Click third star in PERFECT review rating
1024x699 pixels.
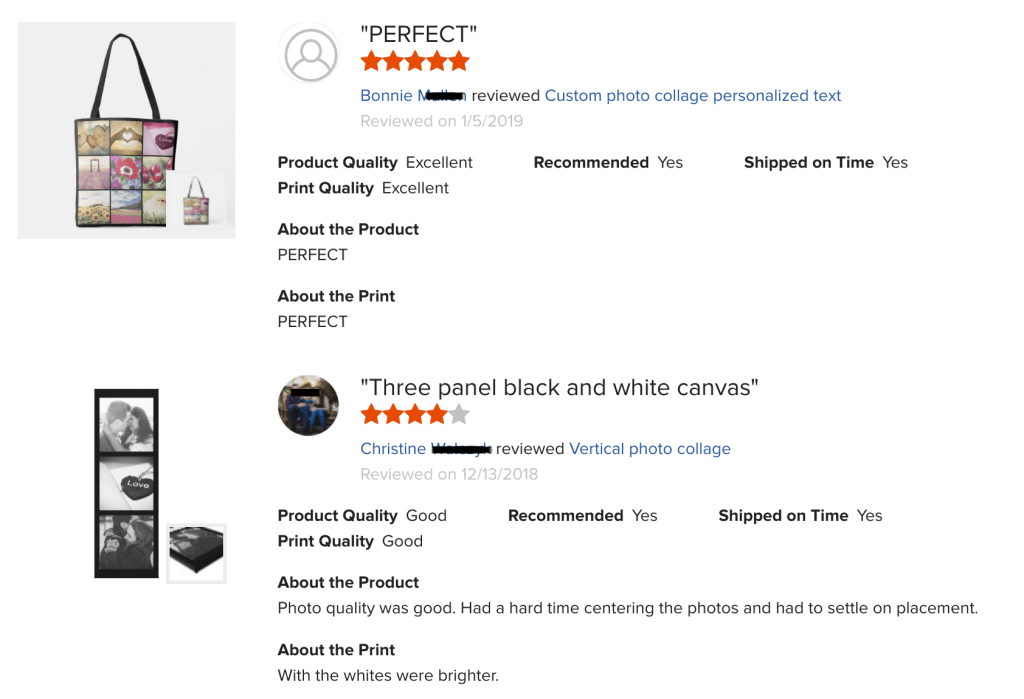point(415,61)
